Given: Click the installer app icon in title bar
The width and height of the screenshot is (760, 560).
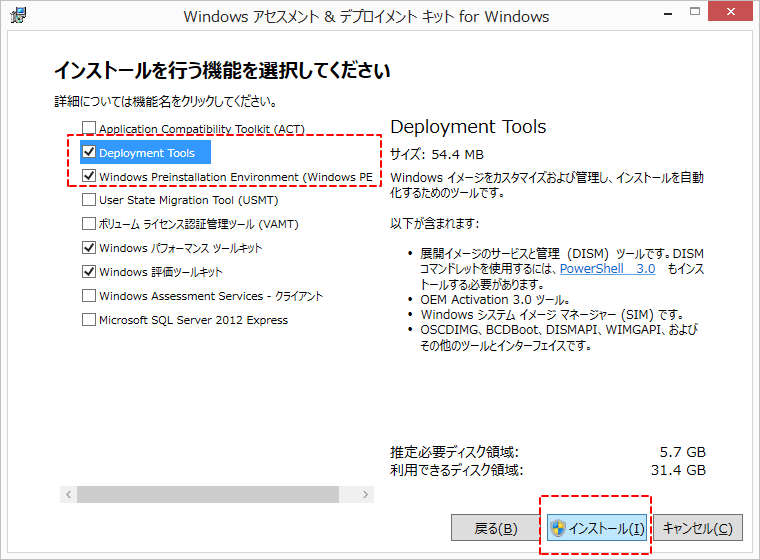Looking at the screenshot, I should (18, 15).
